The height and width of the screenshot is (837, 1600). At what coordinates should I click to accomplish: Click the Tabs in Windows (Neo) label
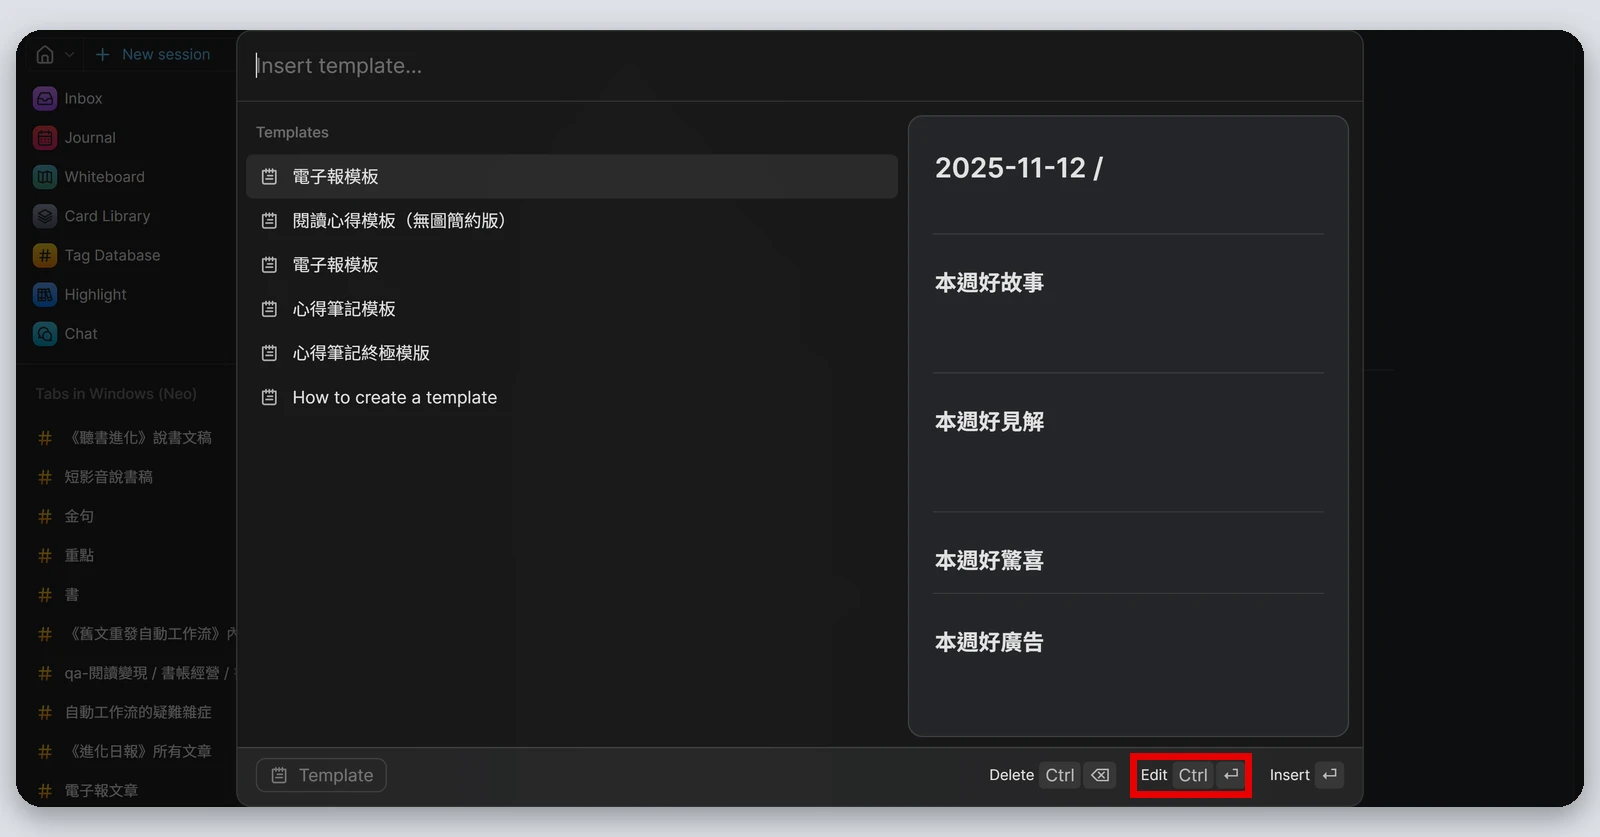[116, 394]
